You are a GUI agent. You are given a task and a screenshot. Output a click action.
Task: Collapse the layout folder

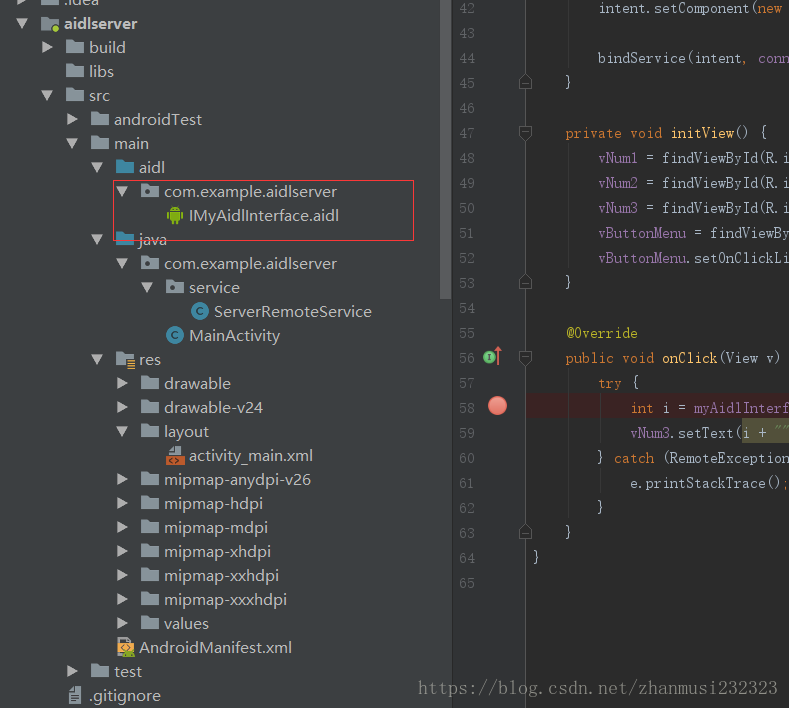(x=122, y=431)
